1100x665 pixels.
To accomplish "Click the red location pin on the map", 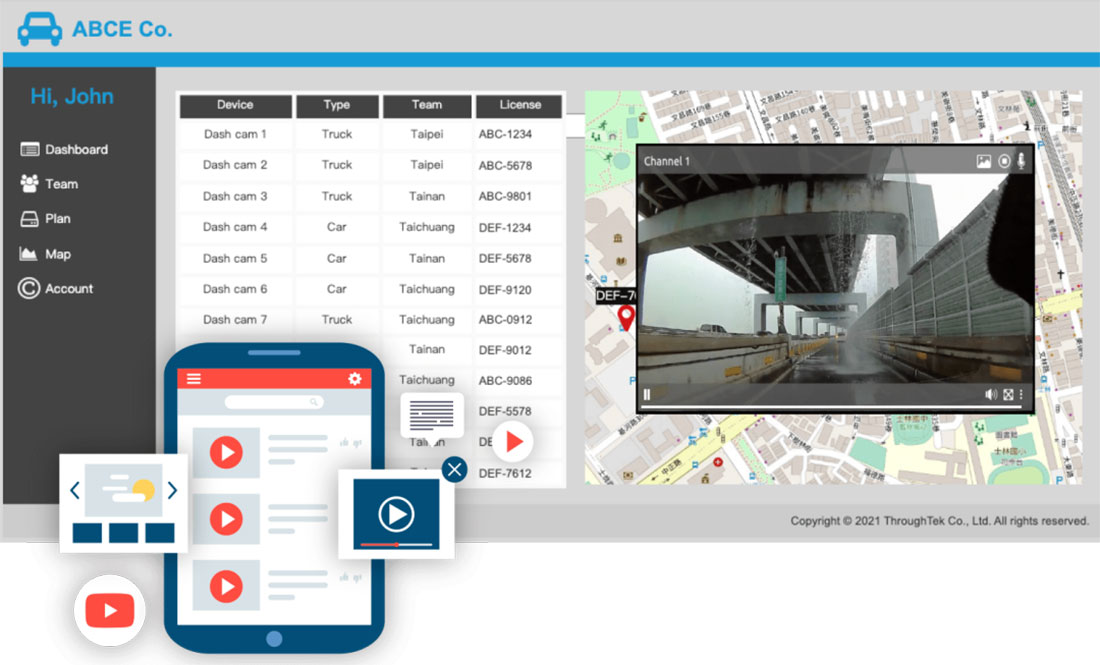I will (x=626, y=318).
